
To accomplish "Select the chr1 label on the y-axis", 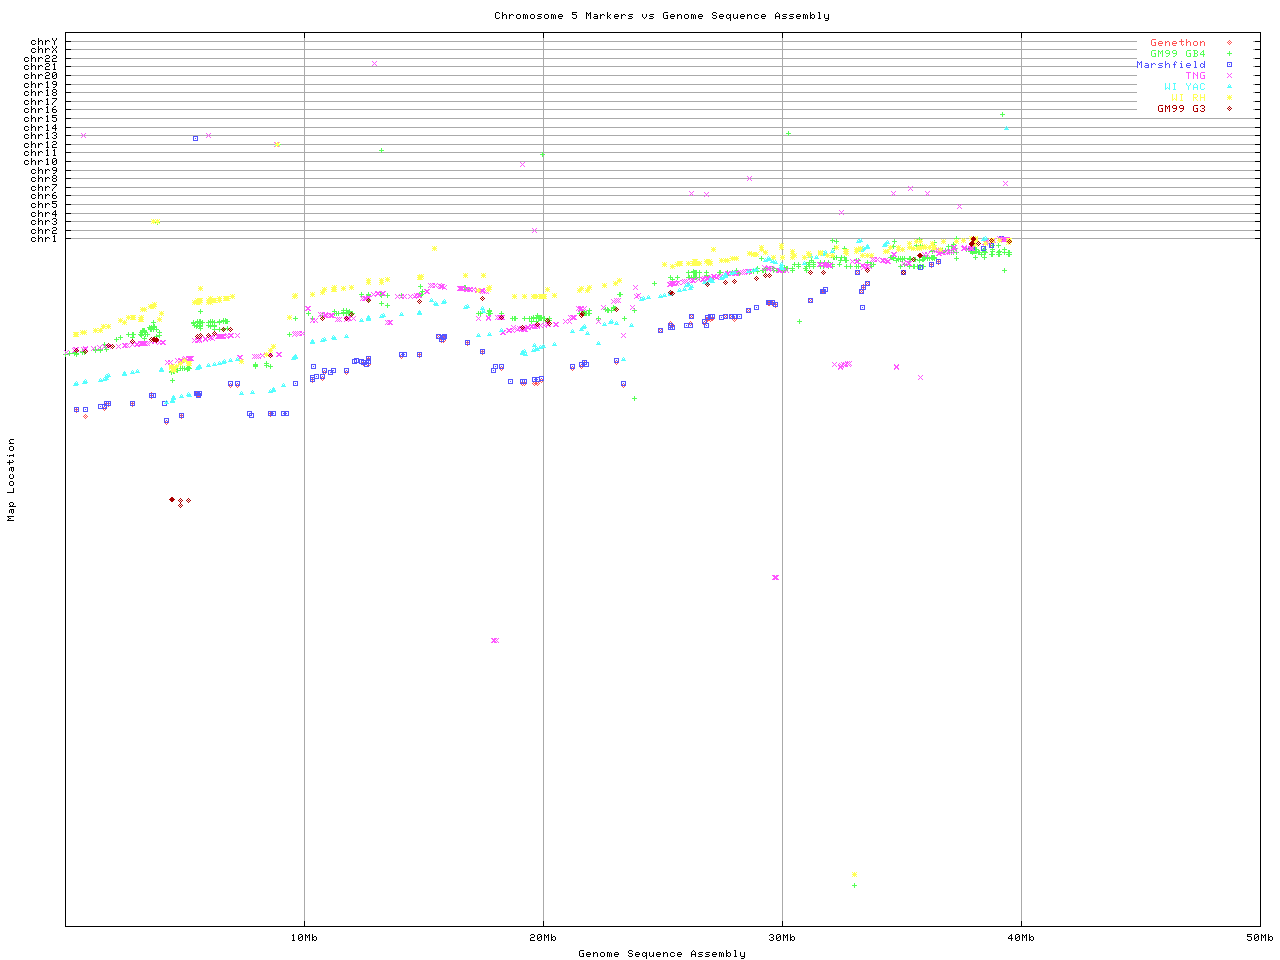I will (x=44, y=239).
